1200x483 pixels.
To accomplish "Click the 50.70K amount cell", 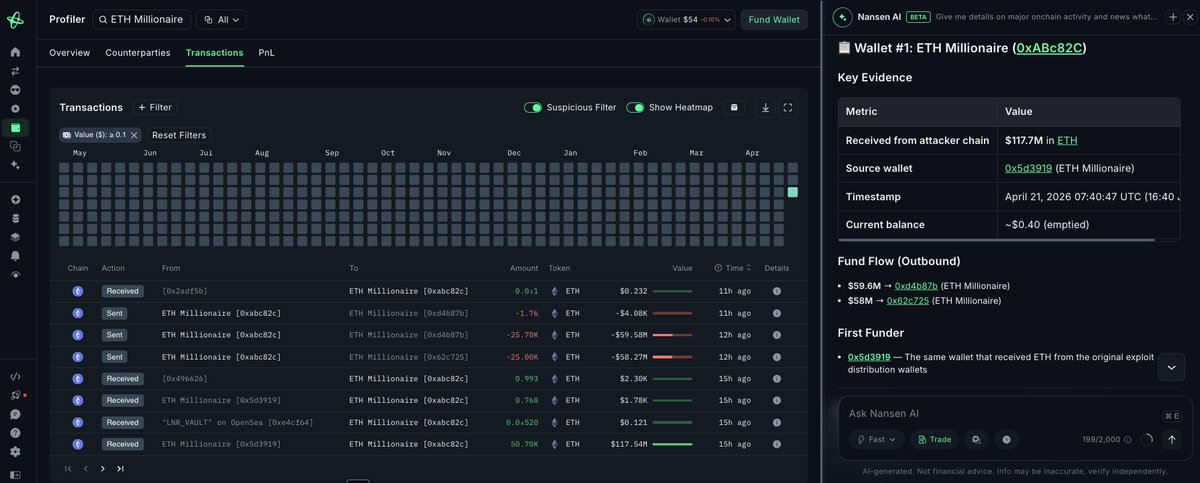I will coord(524,444).
